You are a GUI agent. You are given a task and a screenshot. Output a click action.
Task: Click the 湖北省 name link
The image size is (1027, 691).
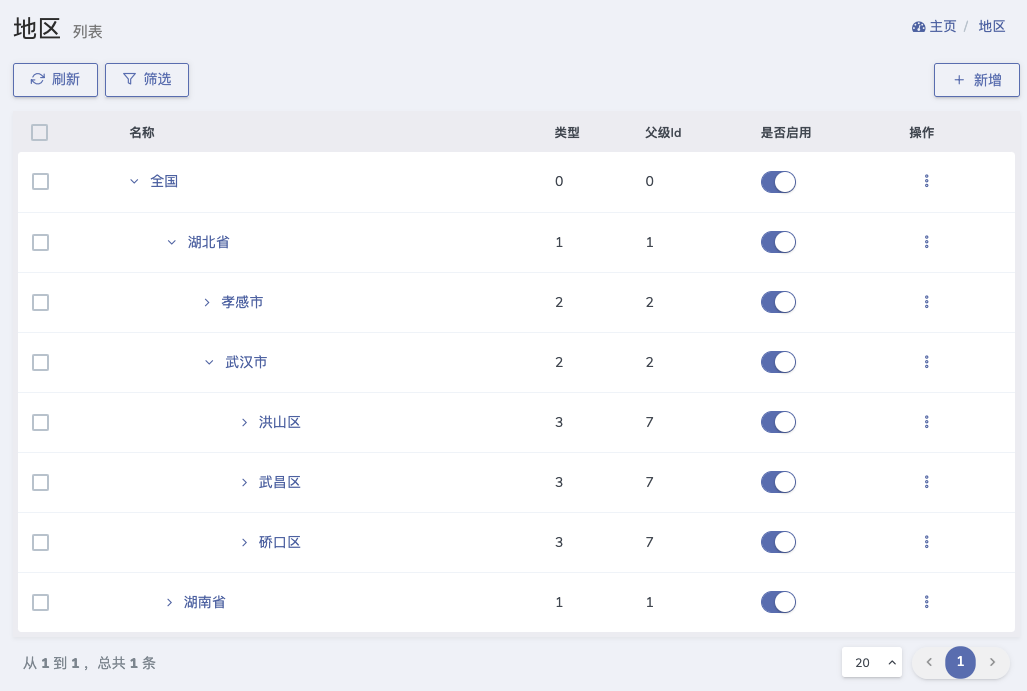click(208, 242)
